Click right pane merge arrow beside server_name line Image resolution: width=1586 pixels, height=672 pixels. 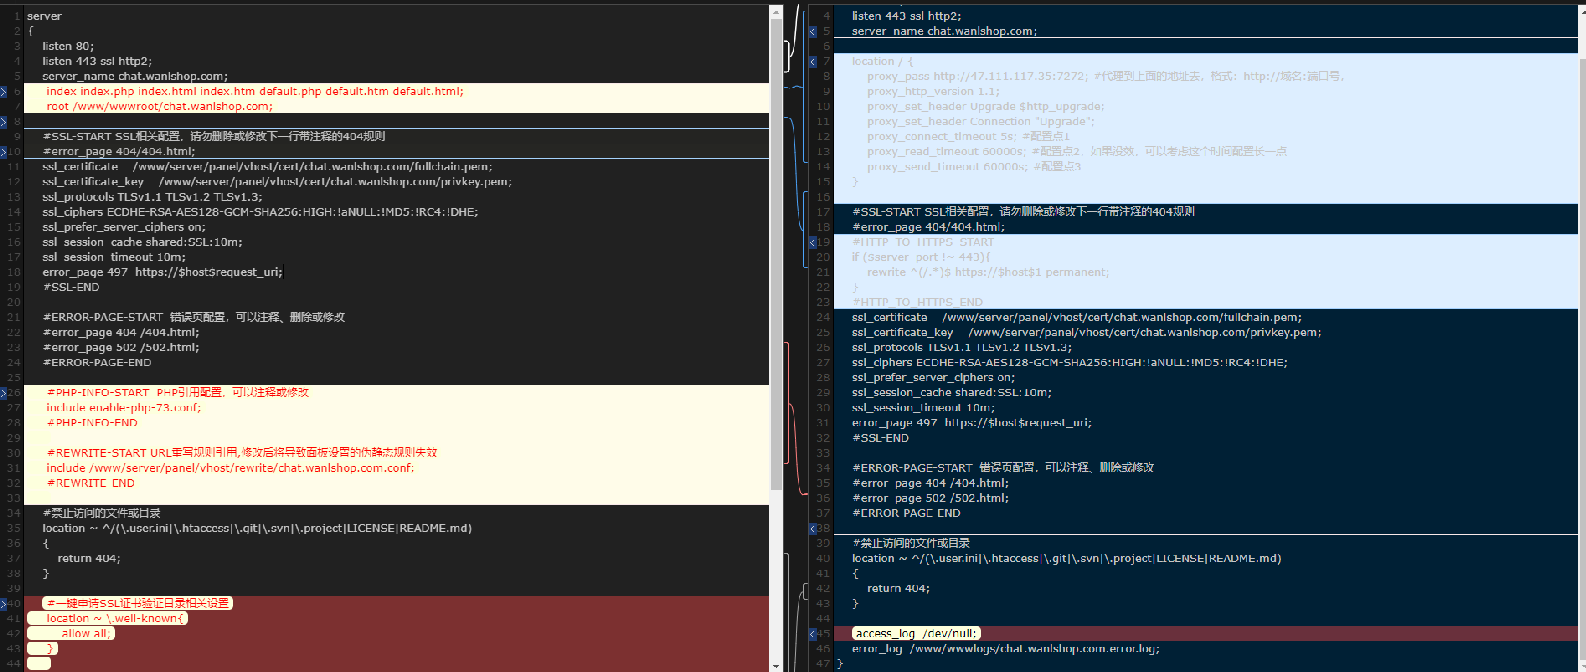pos(813,31)
